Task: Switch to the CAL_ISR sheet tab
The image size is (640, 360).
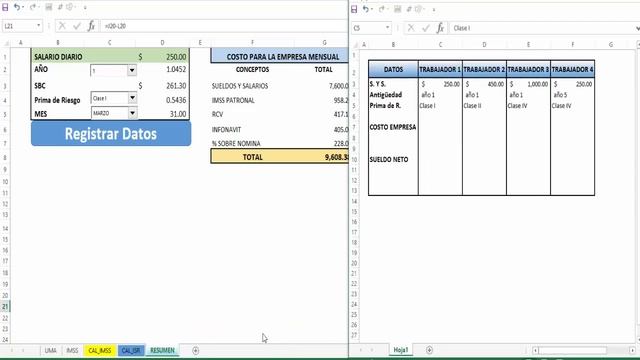Action: tap(131, 351)
